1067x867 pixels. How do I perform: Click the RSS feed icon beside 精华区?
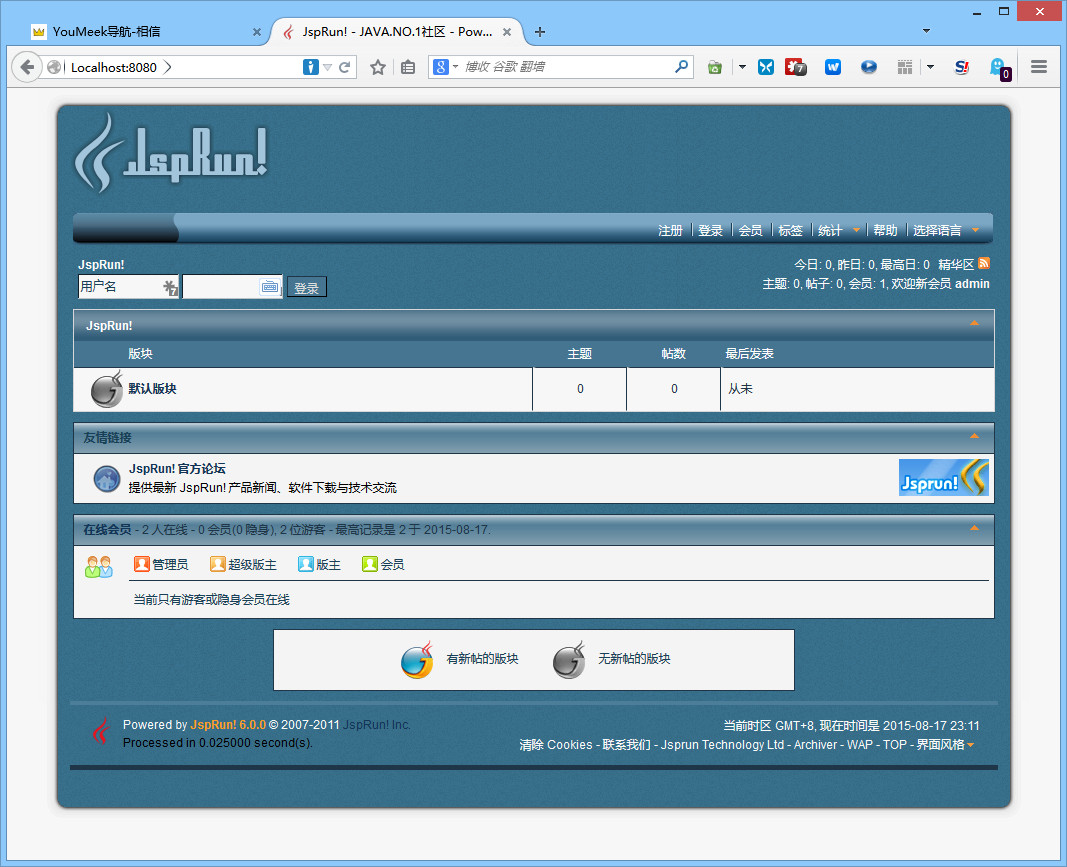click(x=983, y=264)
